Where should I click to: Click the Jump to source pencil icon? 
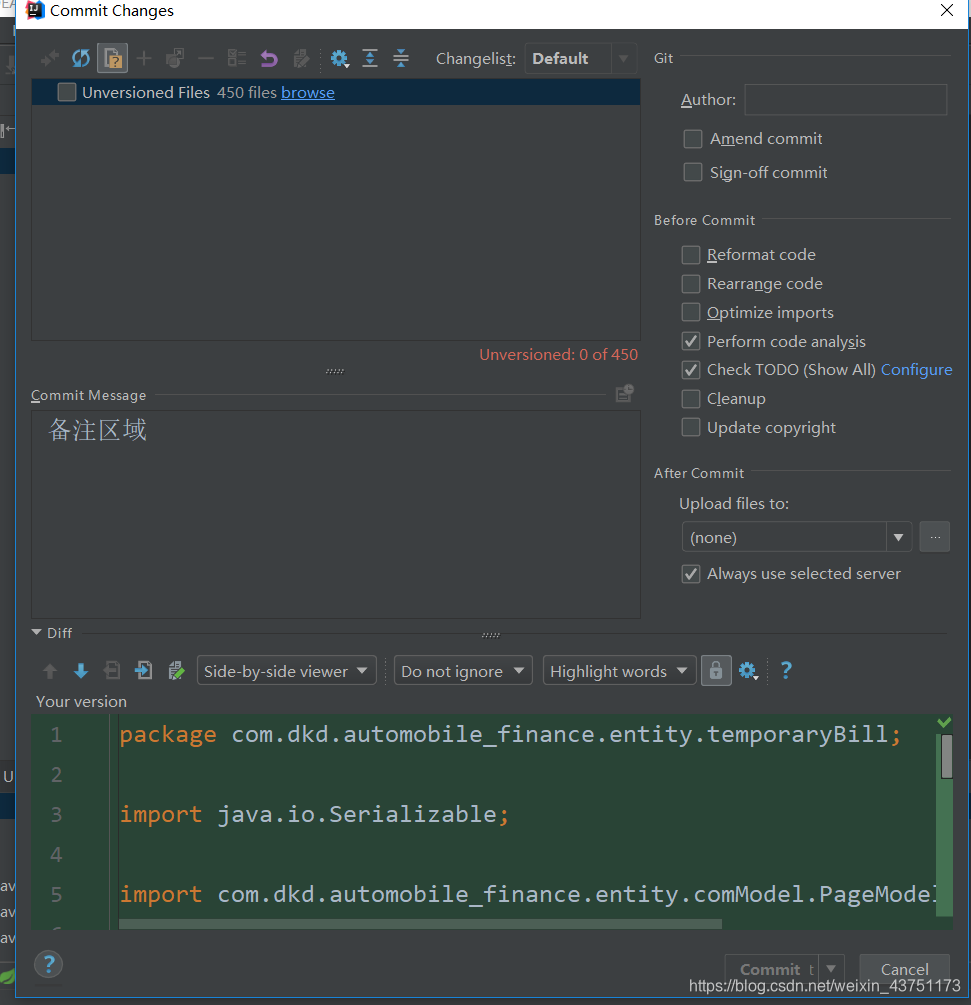coord(301,59)
